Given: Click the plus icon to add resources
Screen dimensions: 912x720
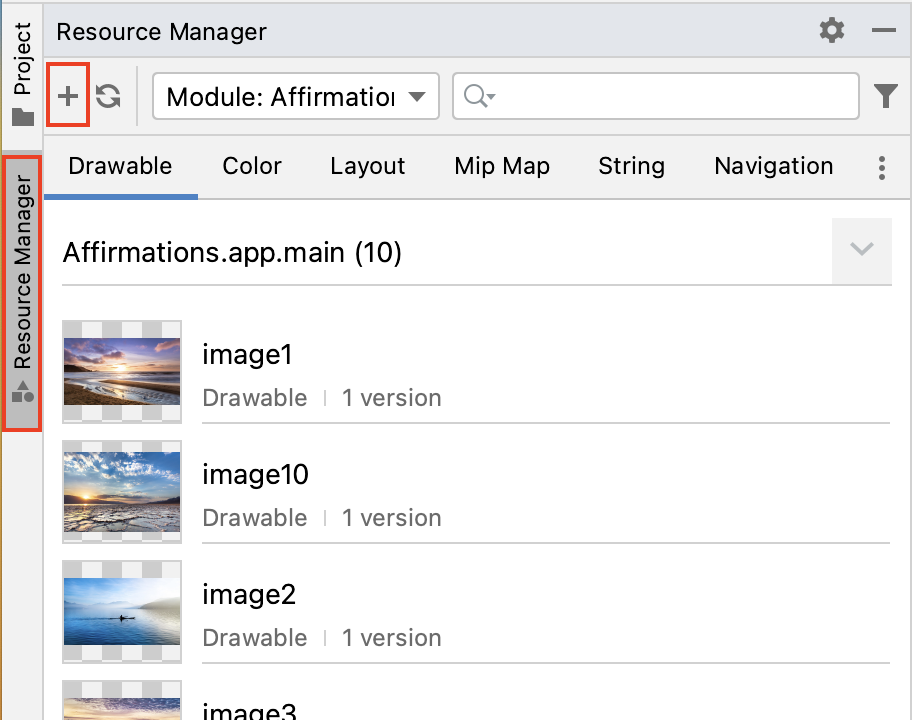Looking at the screenshot, I should point(68,96).
